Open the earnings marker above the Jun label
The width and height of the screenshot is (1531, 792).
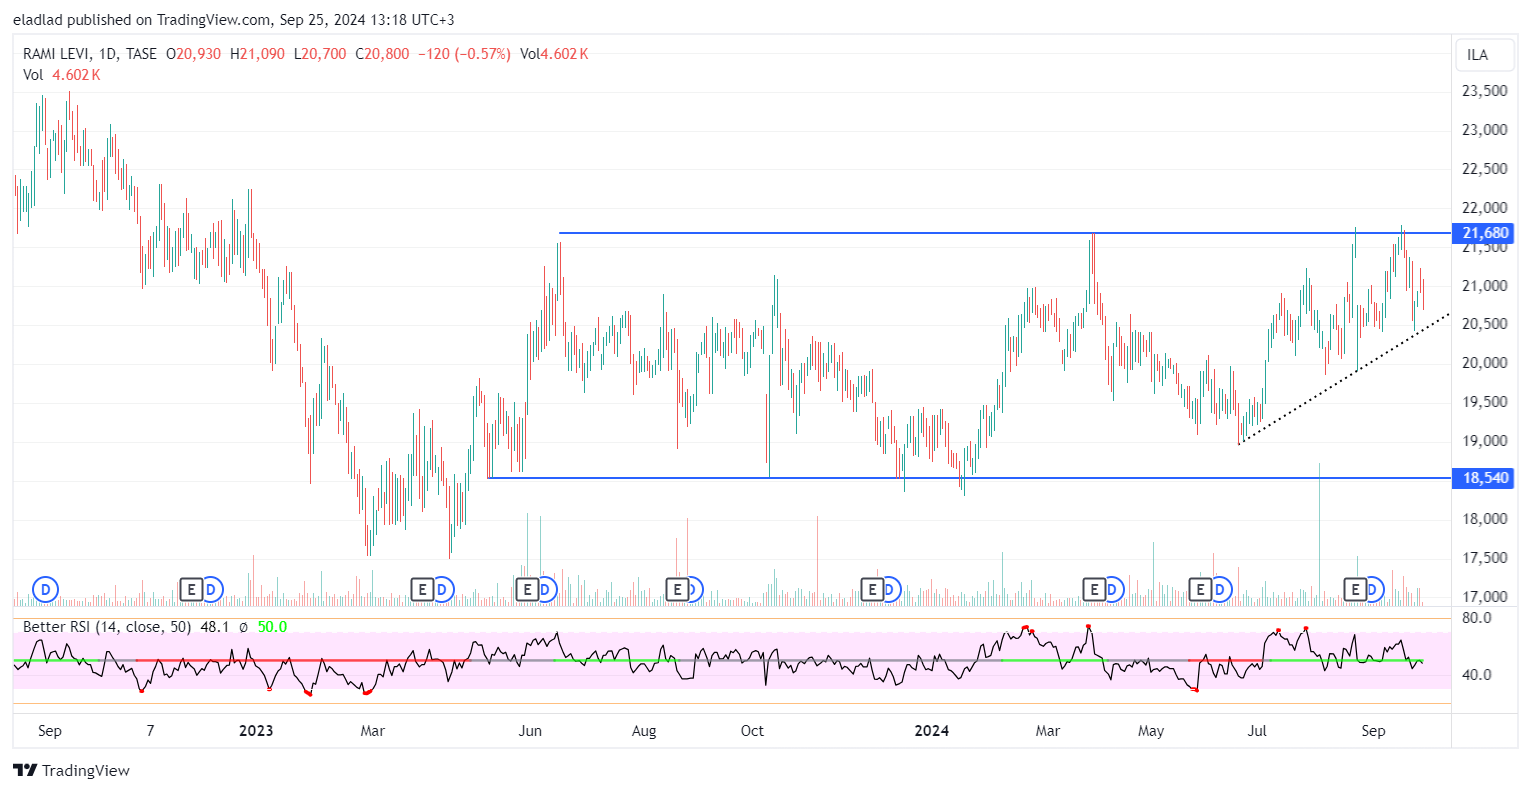[527, 590]
